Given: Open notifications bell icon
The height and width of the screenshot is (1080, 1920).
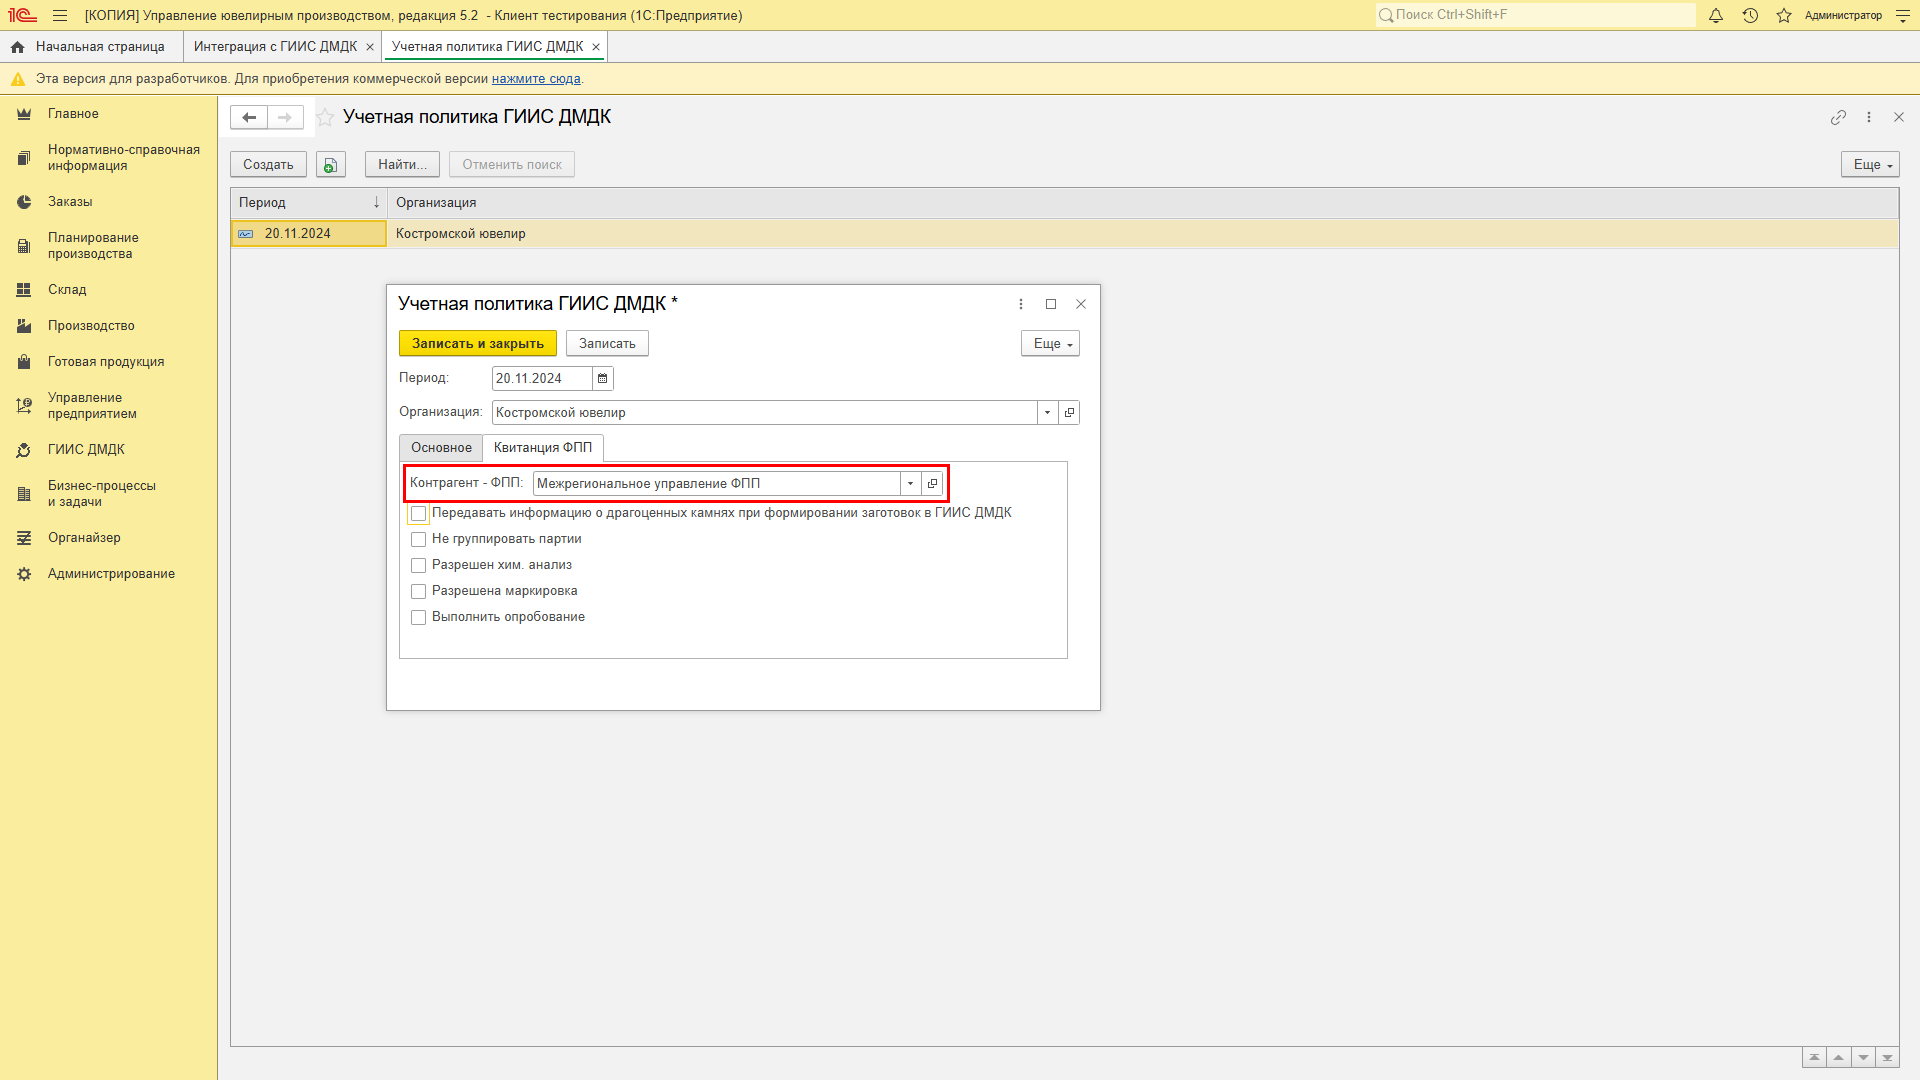Looking at the screenshot, I should coord(1716,15).
